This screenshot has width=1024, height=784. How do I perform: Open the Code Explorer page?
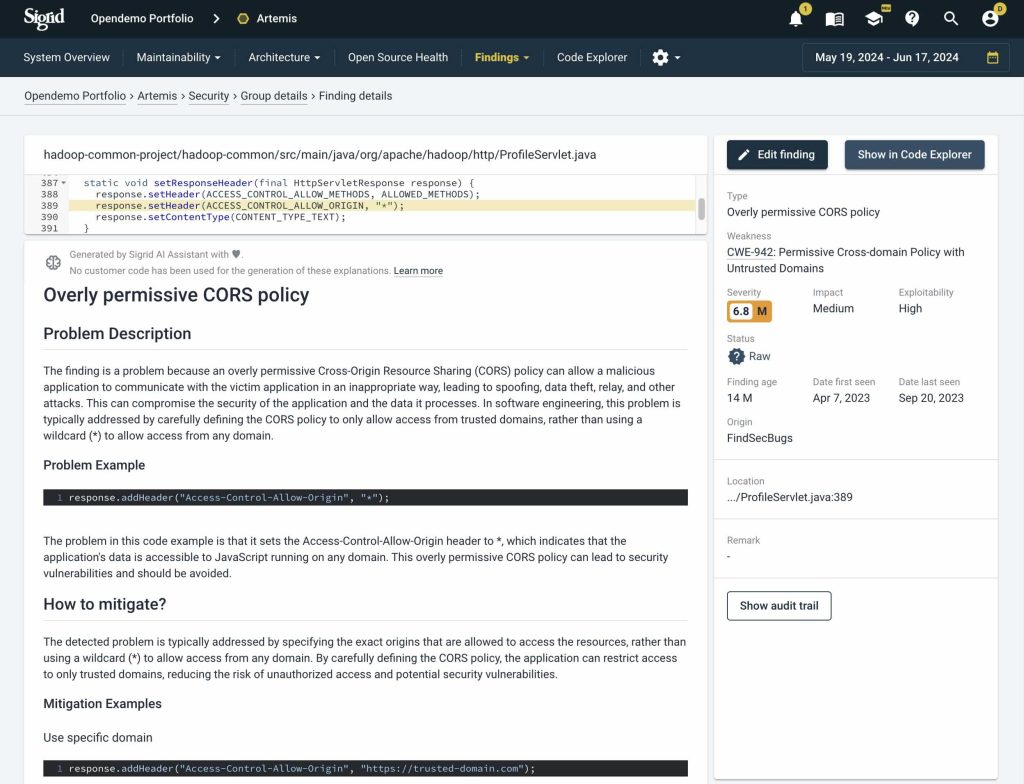[x=592, y=57]
